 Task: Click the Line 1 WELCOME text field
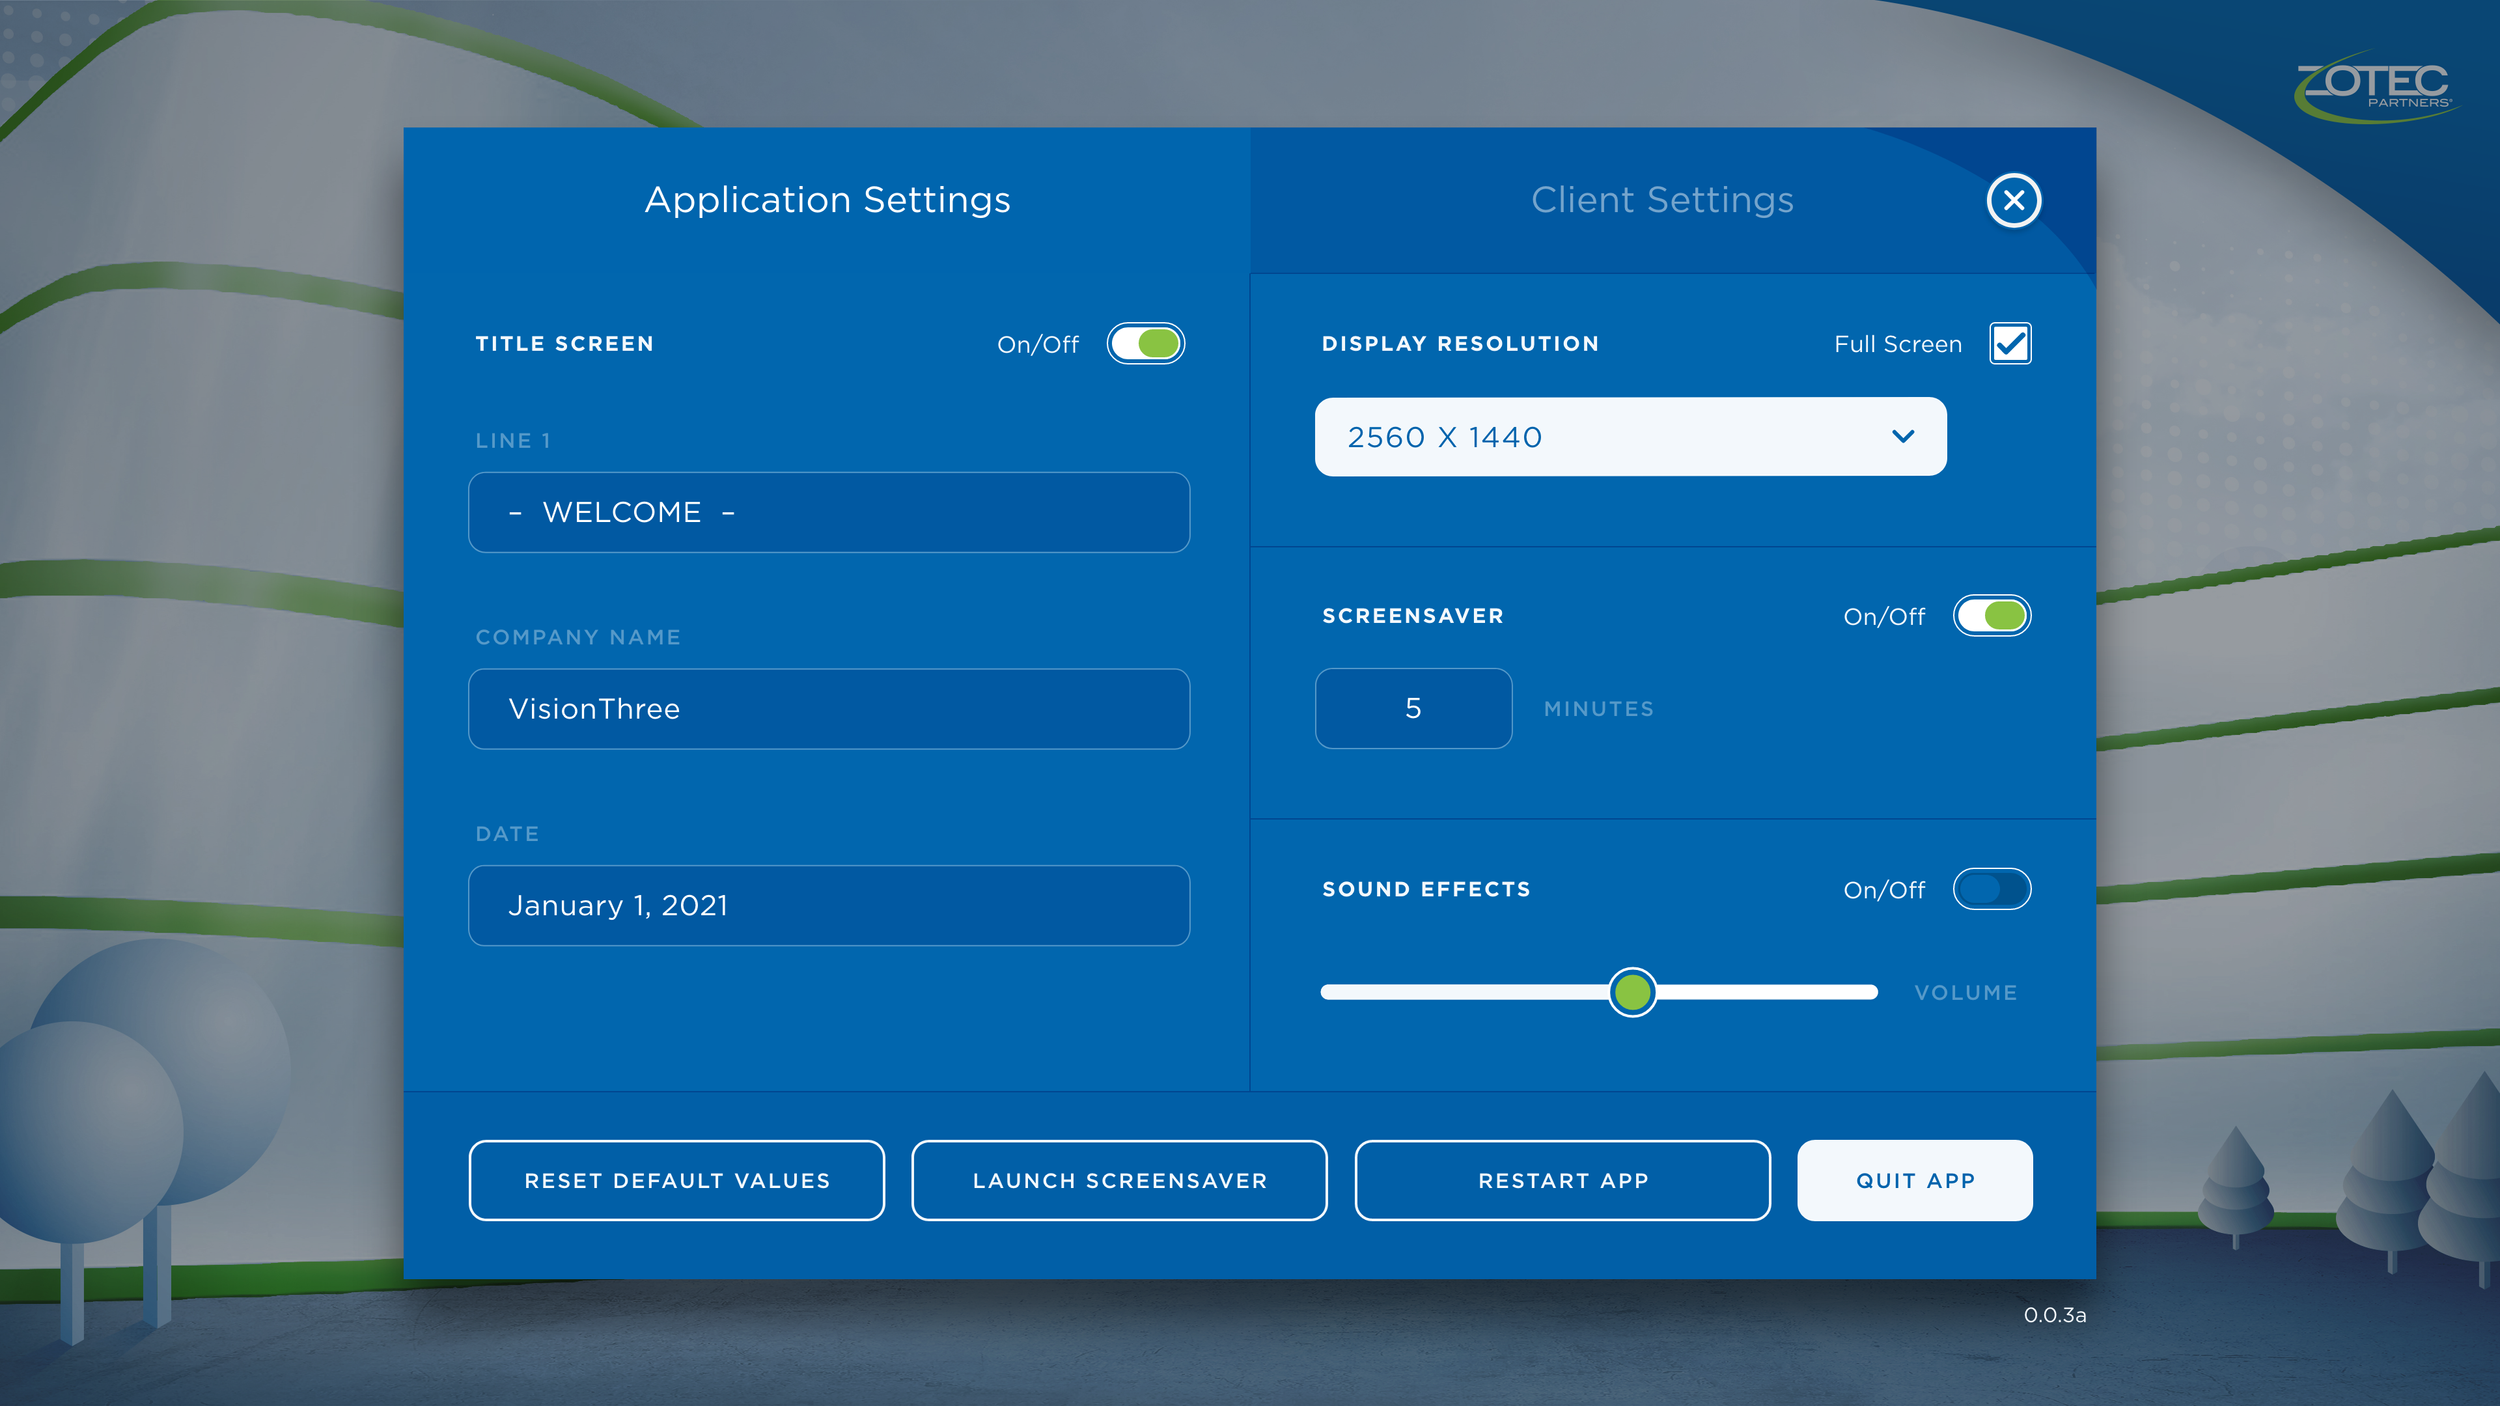point(829,513)
